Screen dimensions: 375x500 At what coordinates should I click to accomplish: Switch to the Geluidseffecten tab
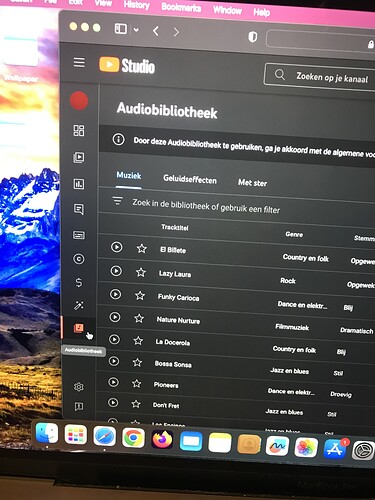point(190,180)
